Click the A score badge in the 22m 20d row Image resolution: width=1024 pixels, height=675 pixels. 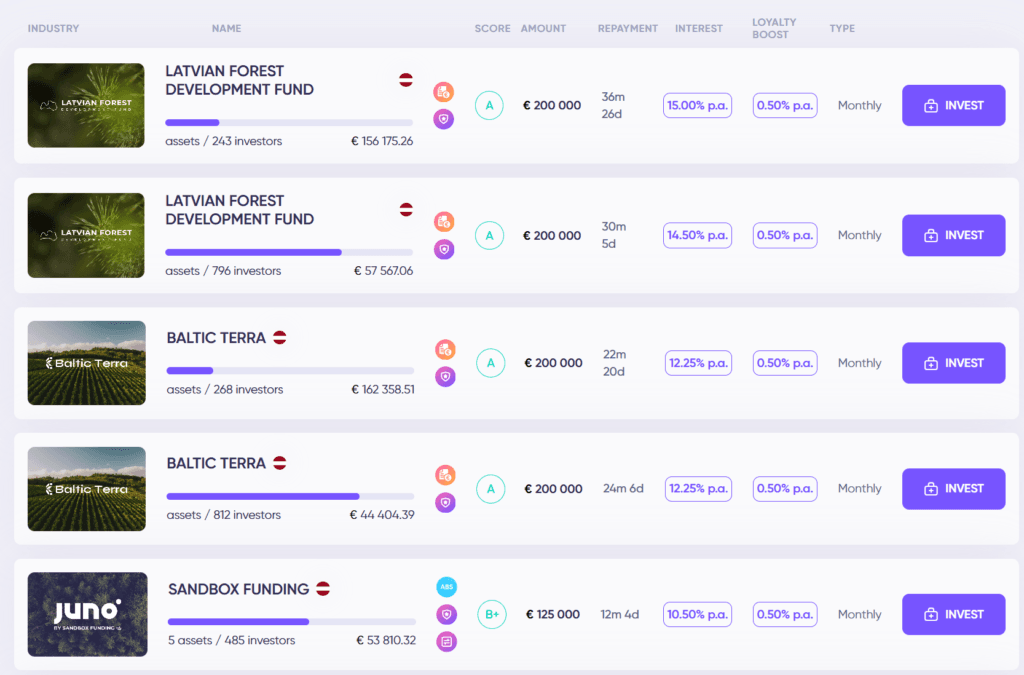coord(490,363)
